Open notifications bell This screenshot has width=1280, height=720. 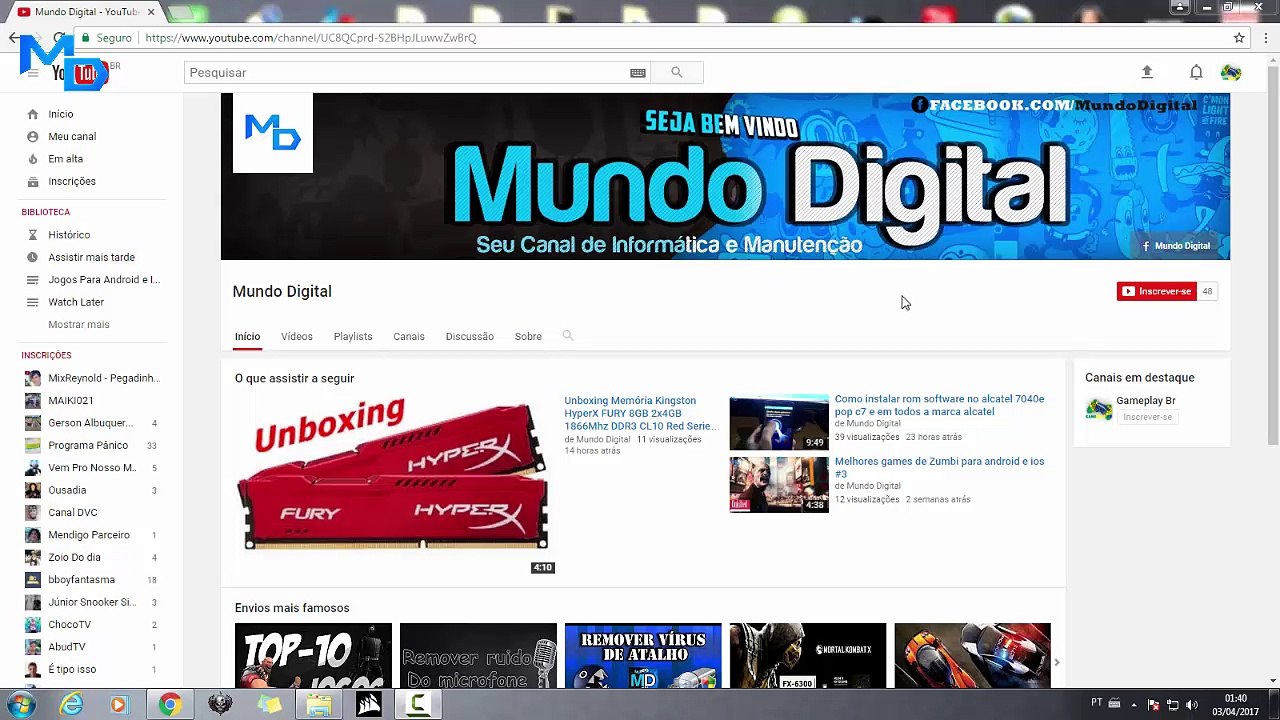click(1196, 72)
